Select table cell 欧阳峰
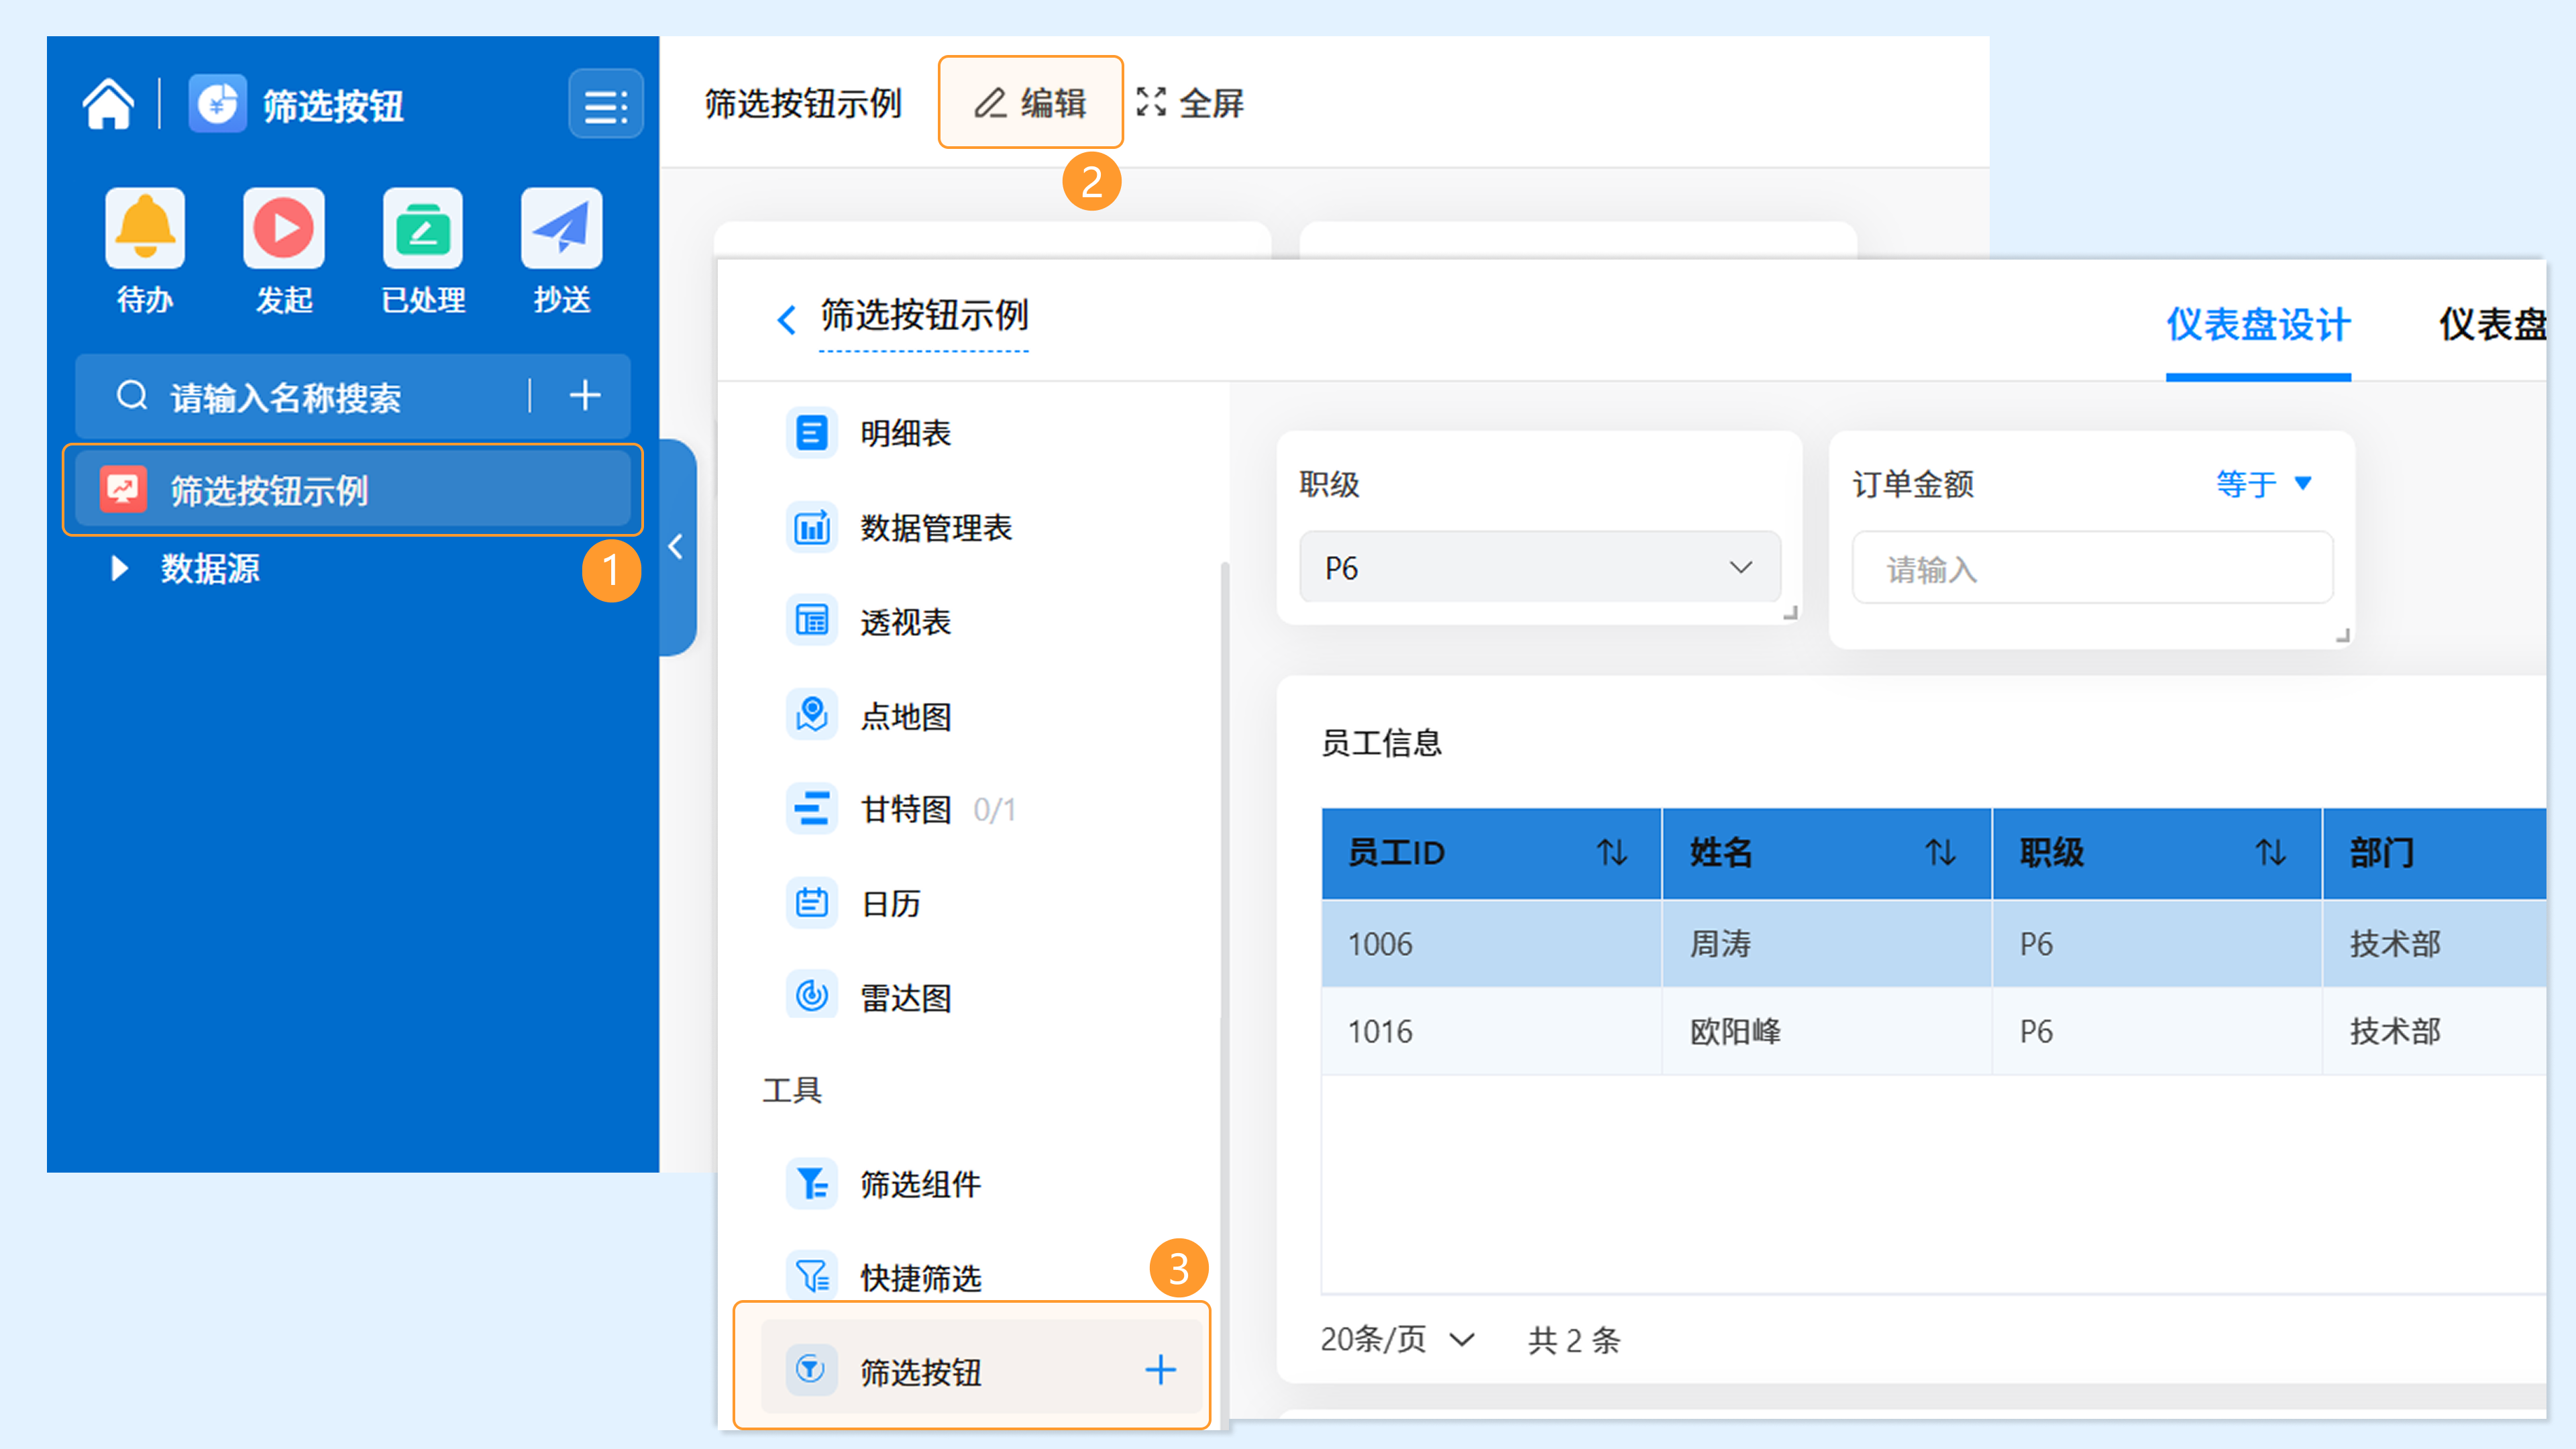 coord(1827,1031)
